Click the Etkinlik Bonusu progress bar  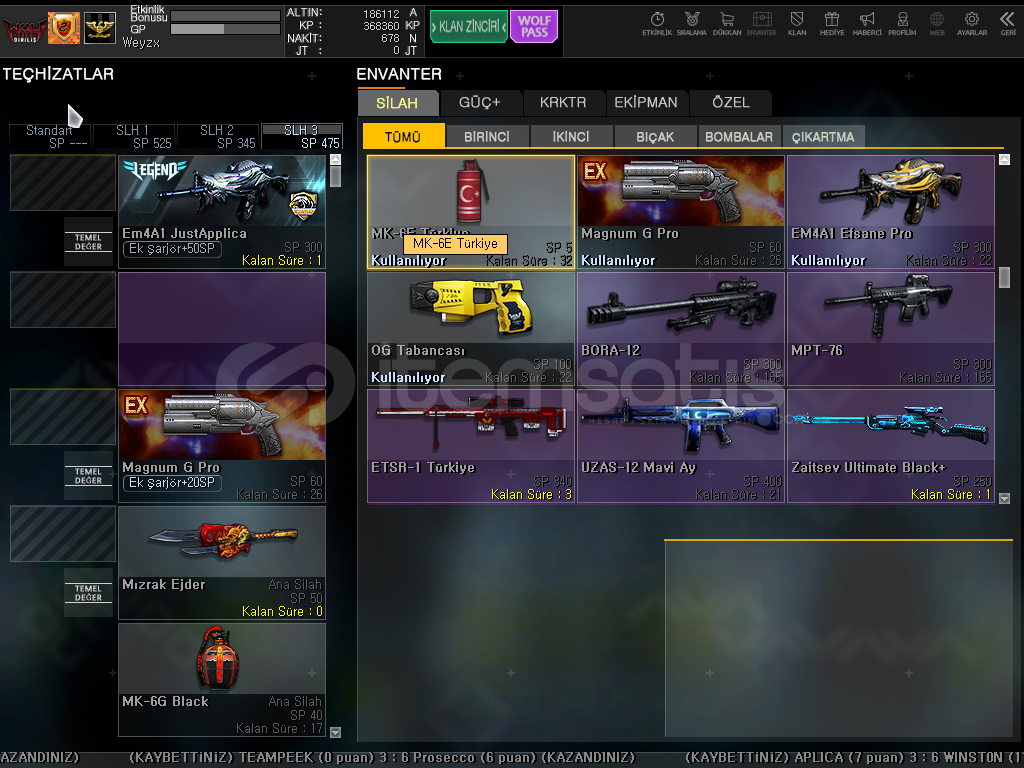coord(225,16)
